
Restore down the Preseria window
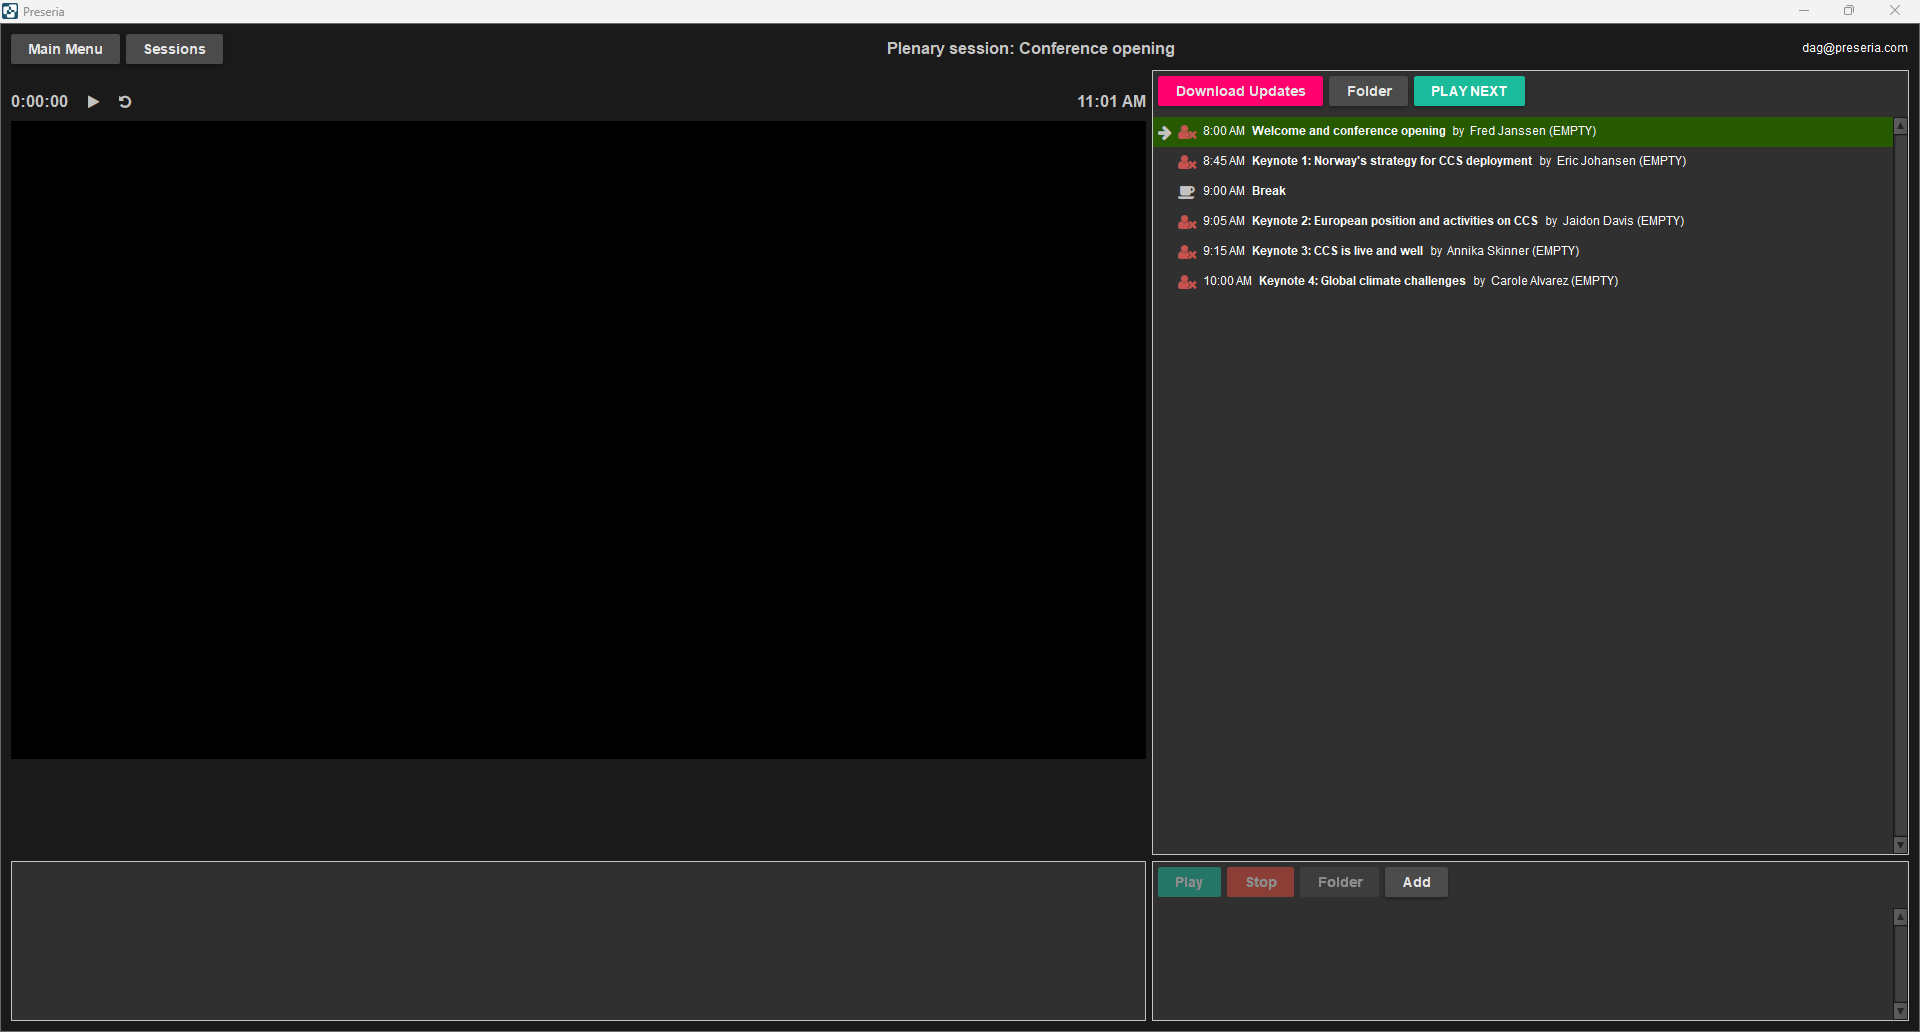[x=1849, y=11]
